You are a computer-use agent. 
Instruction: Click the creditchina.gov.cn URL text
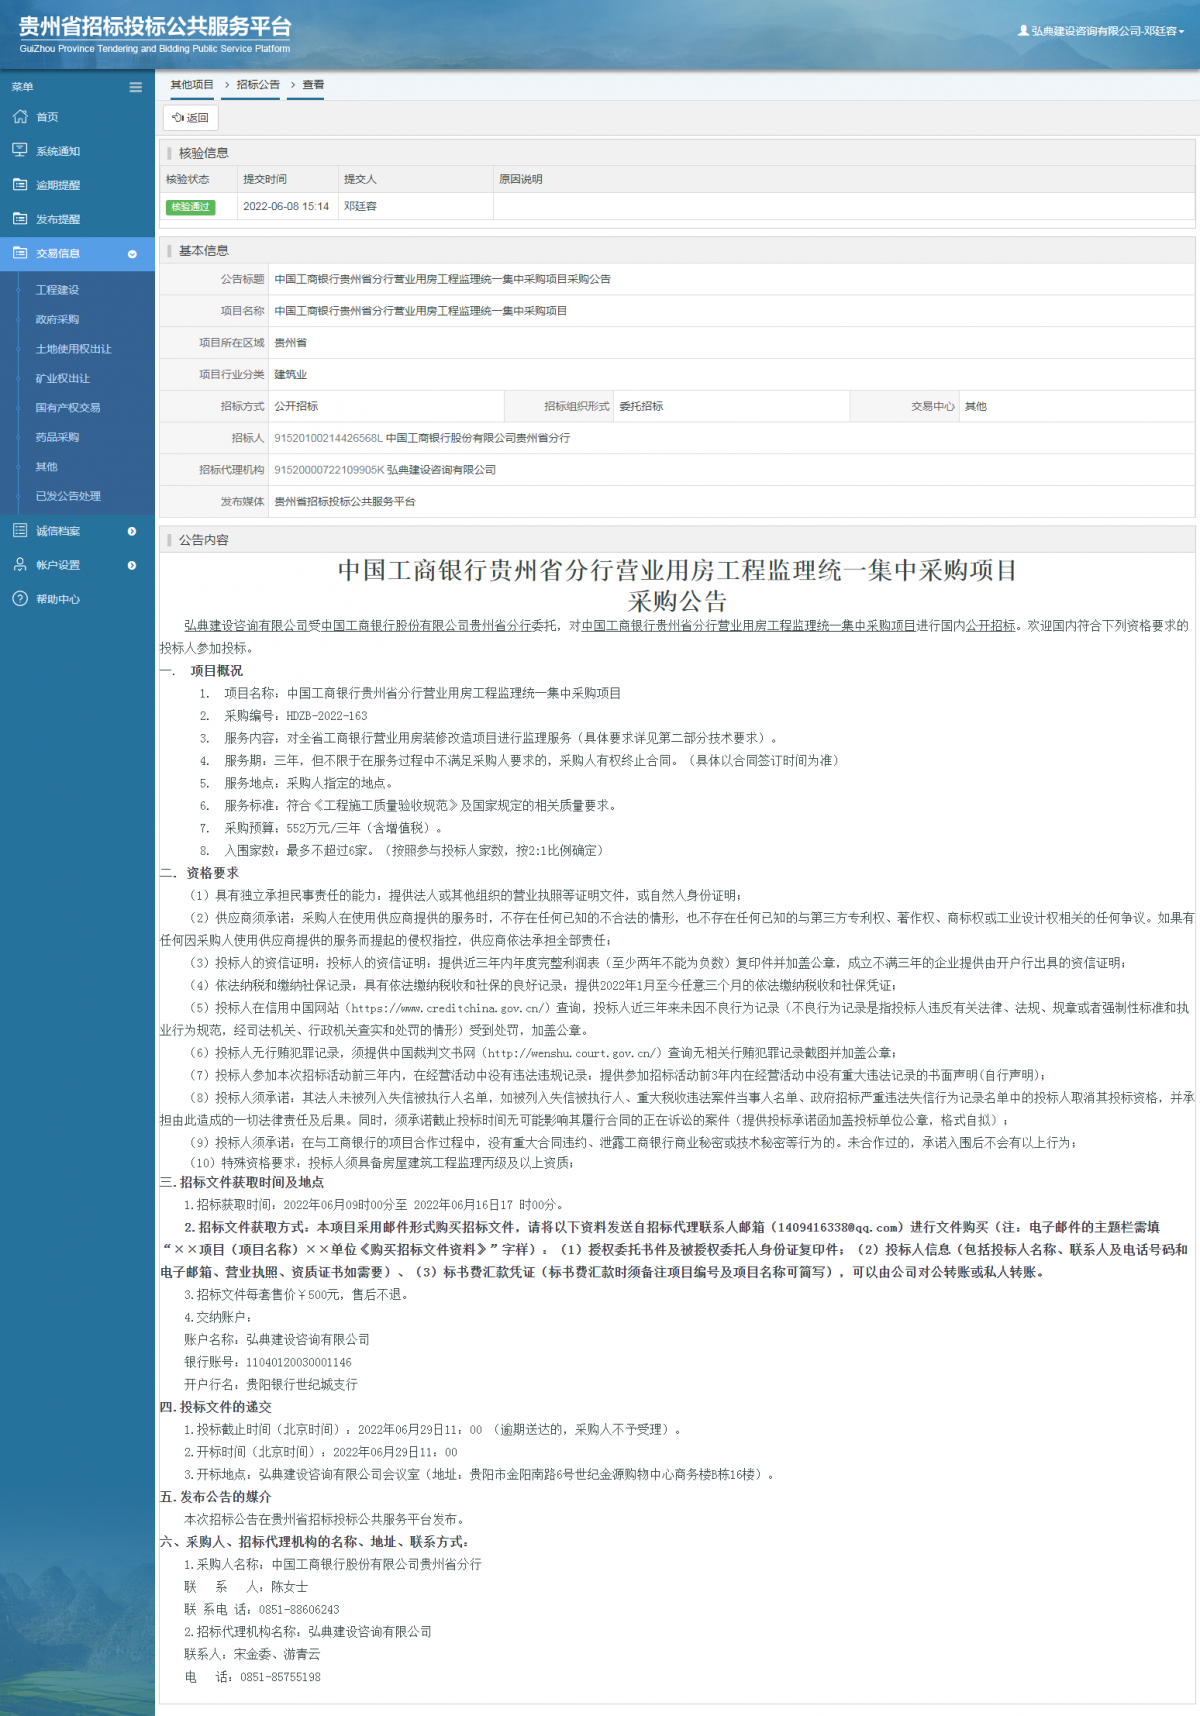[x=448, y=1008]
